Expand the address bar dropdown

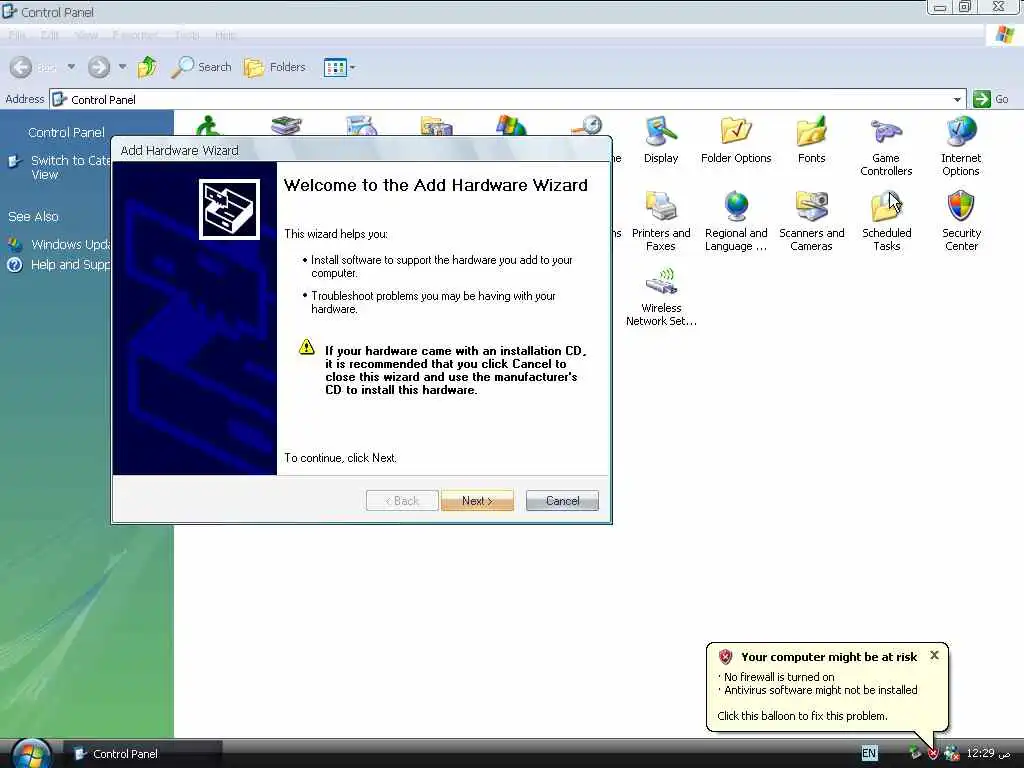[957, 100]
